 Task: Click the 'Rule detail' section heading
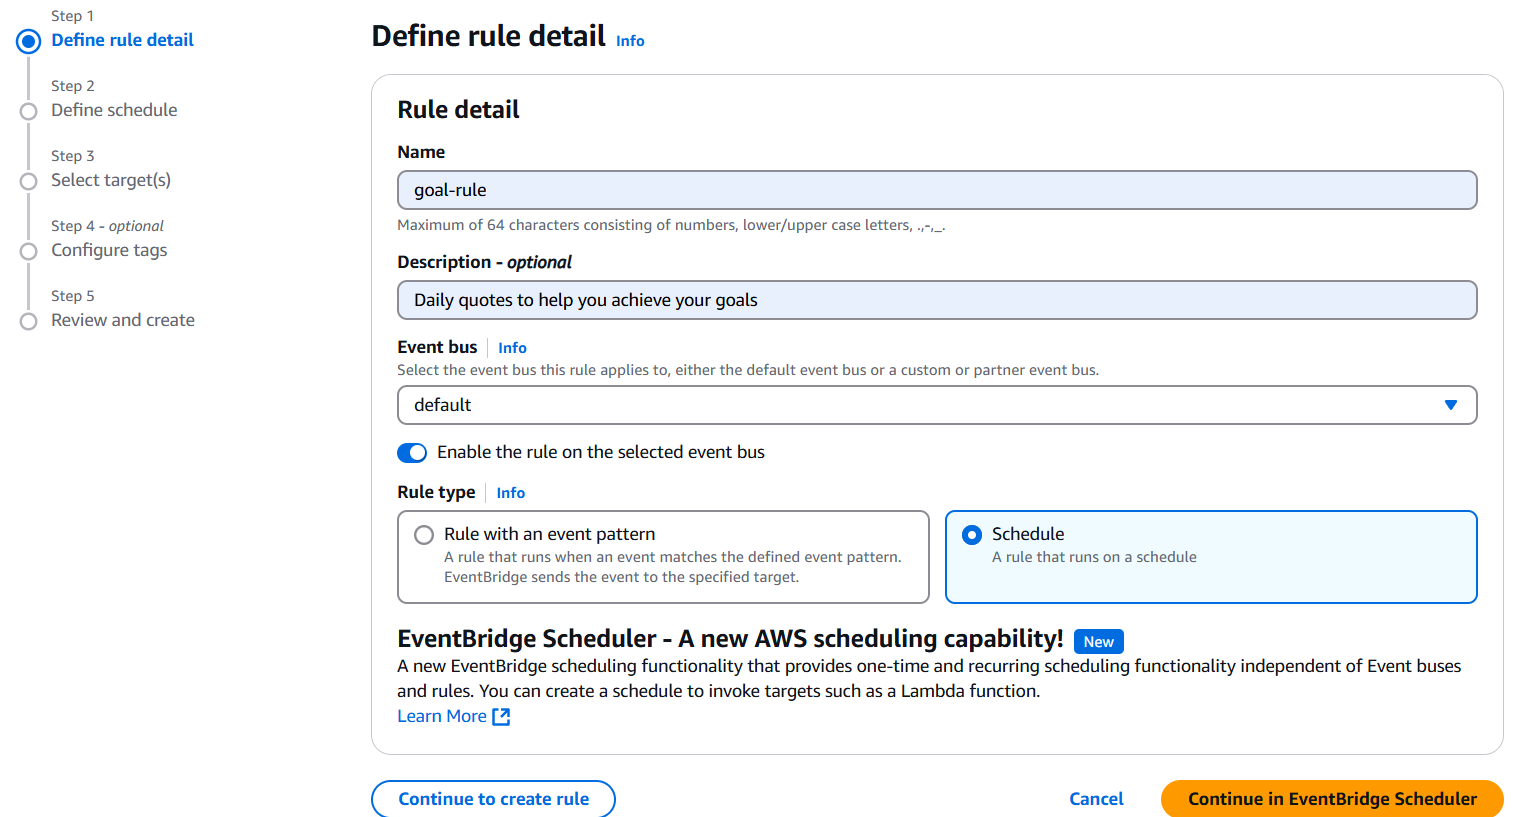[x=458, y=110]
